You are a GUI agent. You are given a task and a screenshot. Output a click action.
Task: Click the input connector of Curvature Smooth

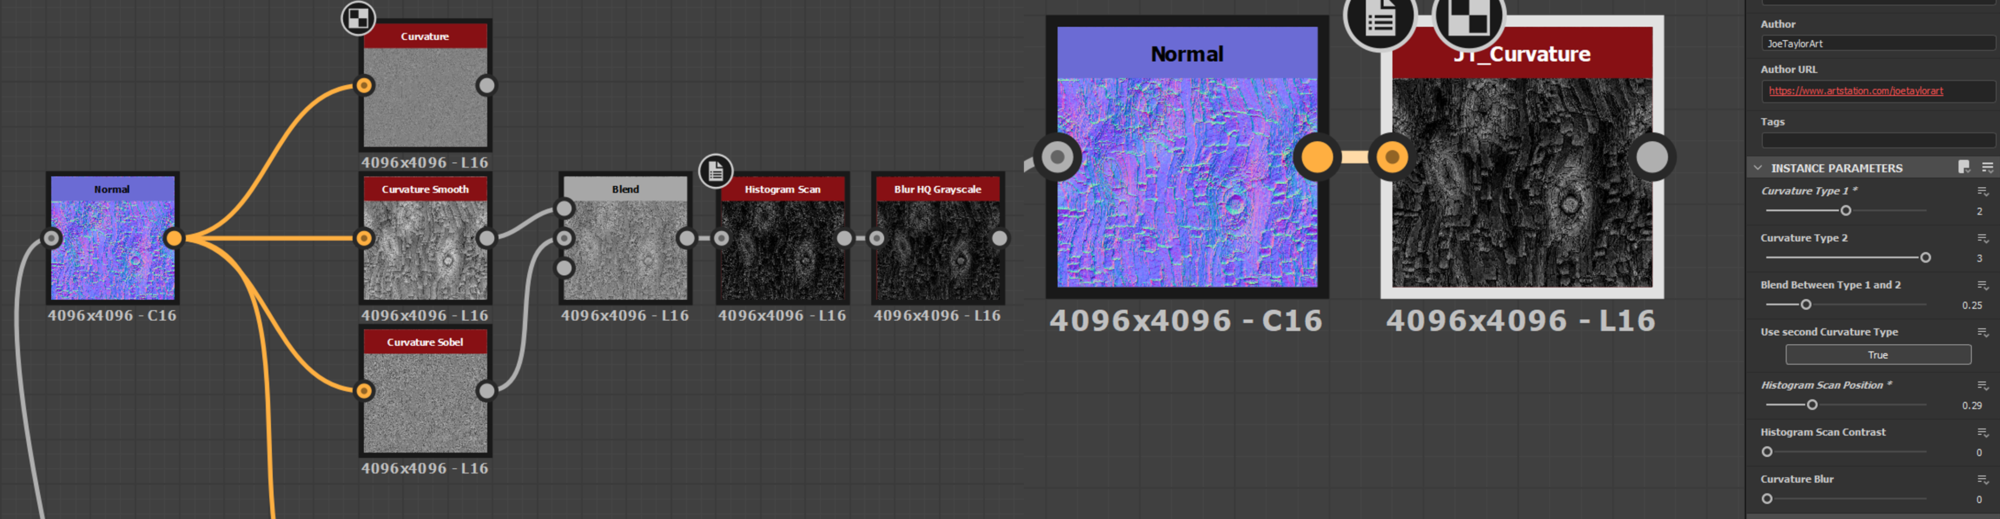(x=365, y=238)
